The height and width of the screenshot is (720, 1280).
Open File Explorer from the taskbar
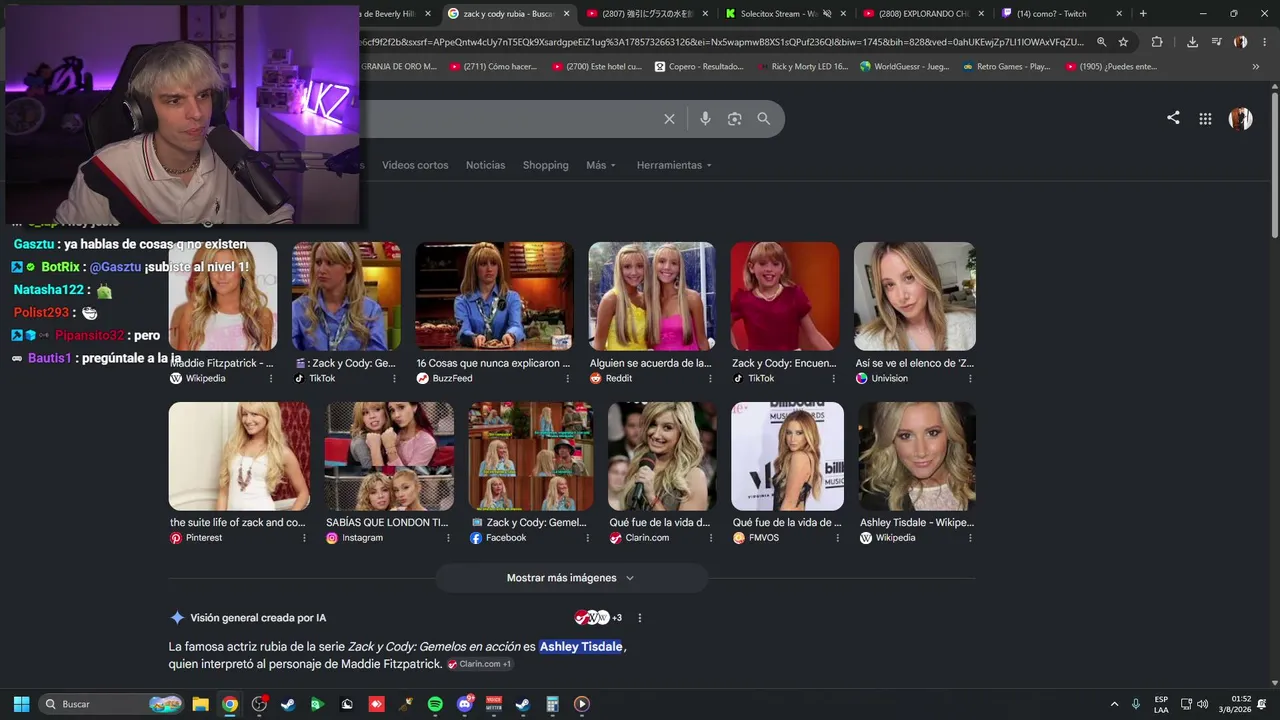pos(200,704)
